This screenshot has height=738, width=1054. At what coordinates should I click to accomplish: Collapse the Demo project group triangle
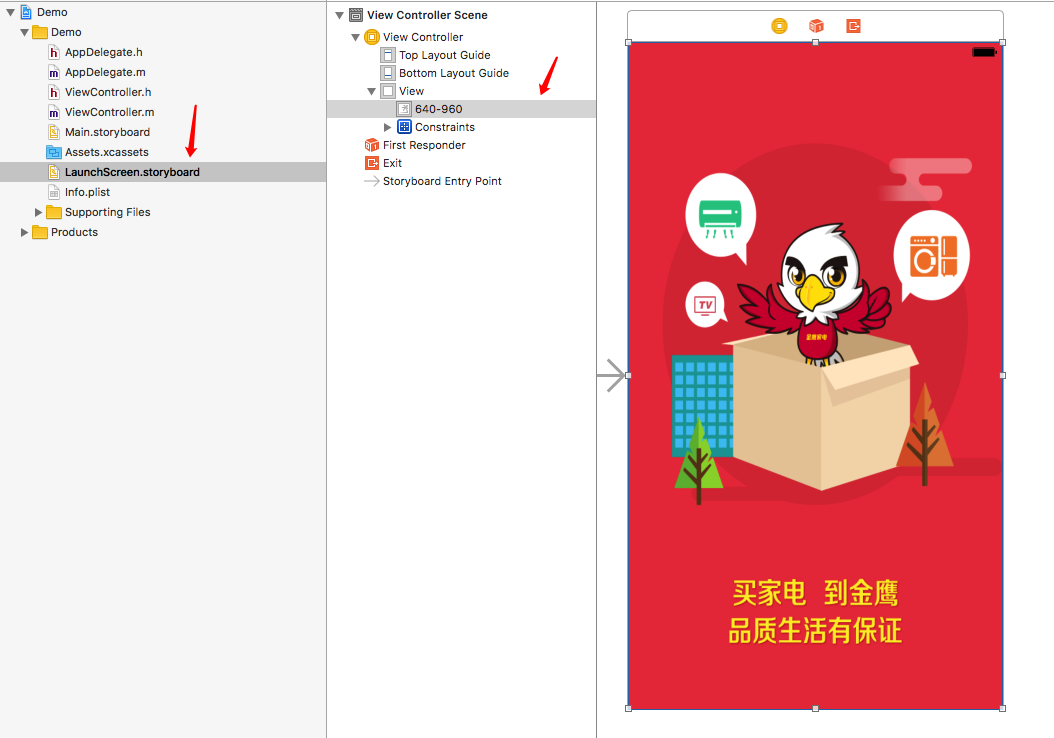coord(24,31)
